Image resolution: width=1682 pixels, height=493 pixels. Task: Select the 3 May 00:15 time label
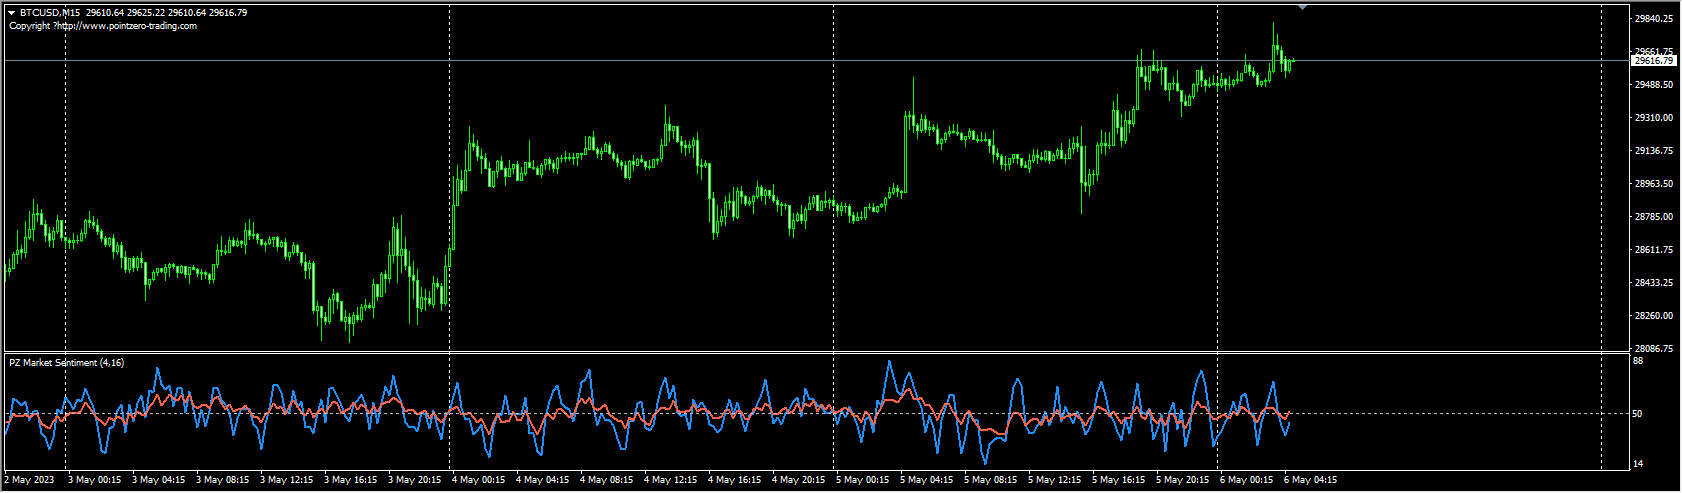point(94,480)
